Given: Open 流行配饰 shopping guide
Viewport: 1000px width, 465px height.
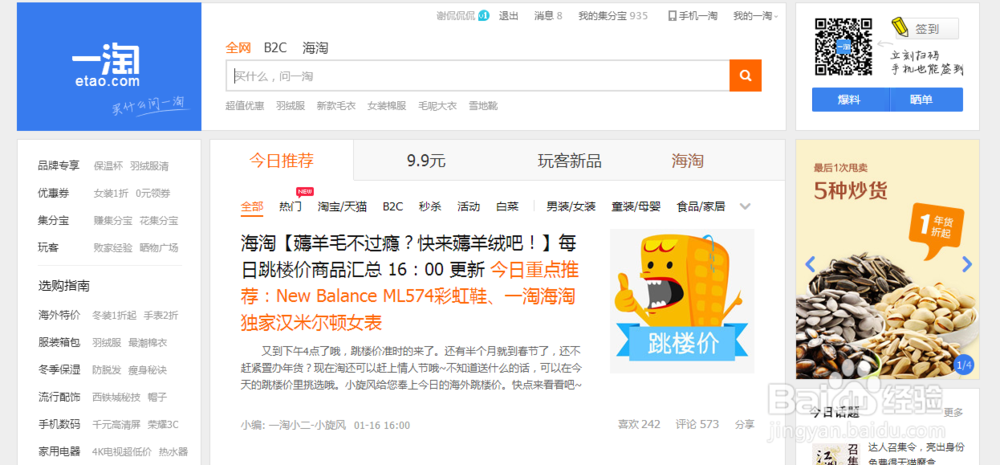Looking at the screenshot, I should 59,397.
